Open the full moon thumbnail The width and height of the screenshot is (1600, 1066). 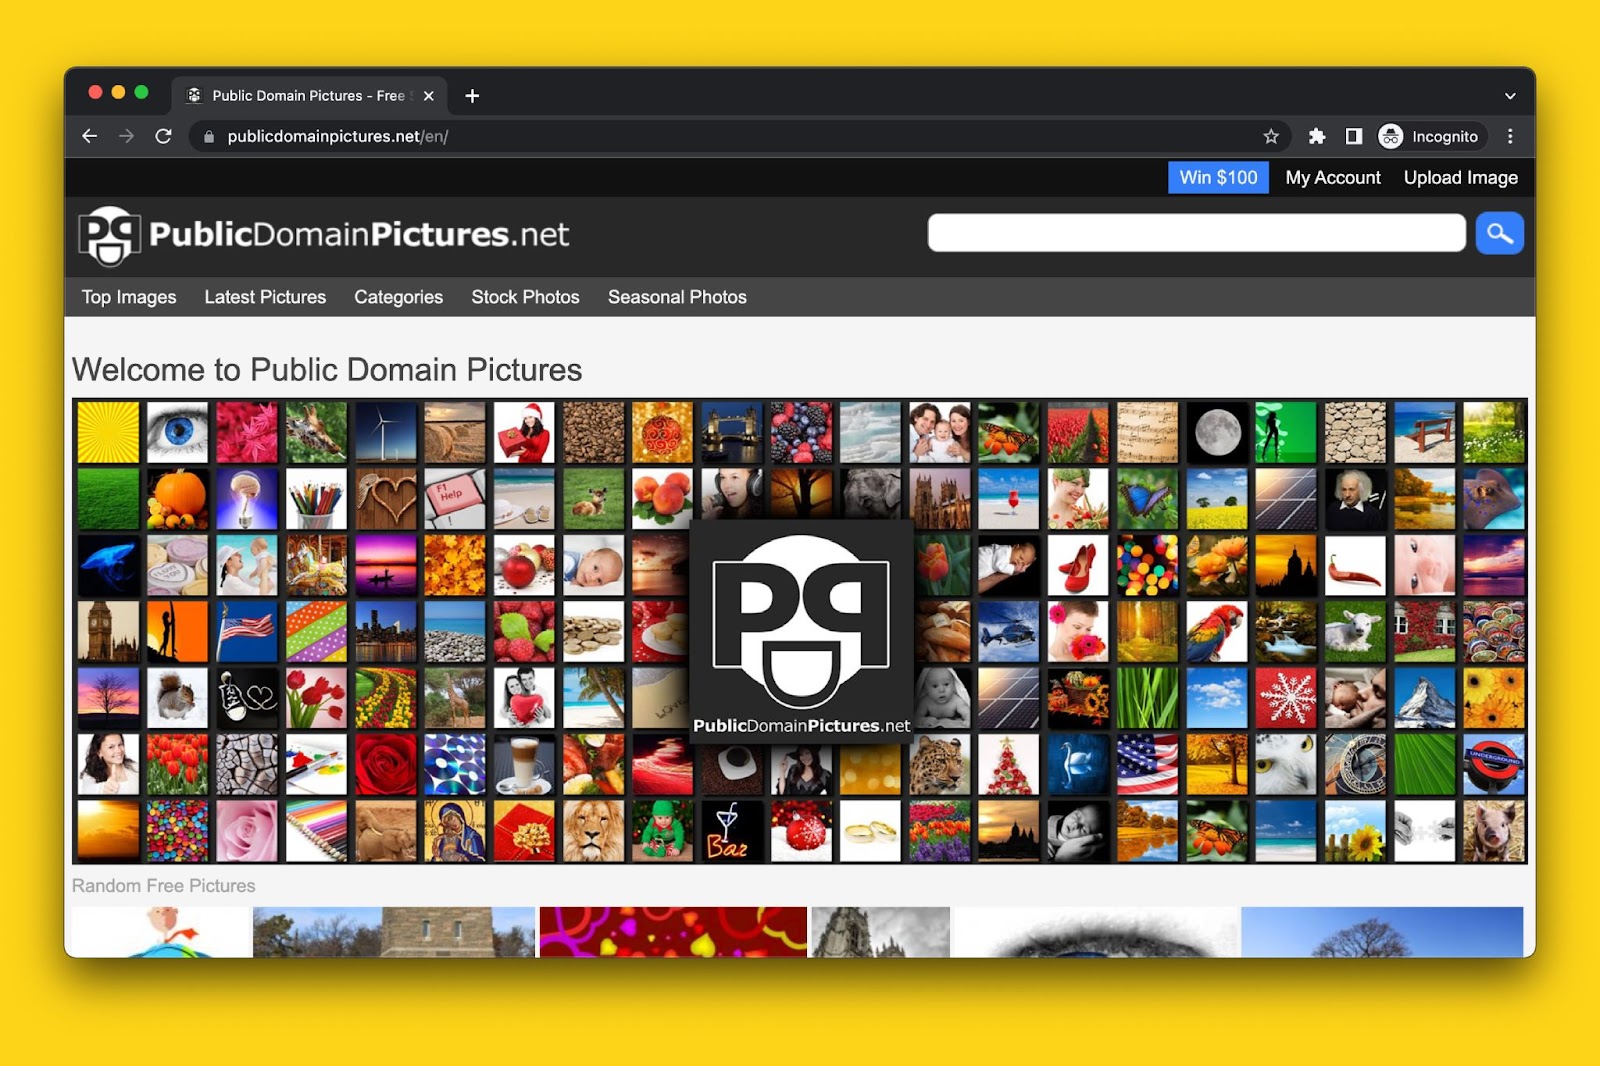coord(1217,432)
